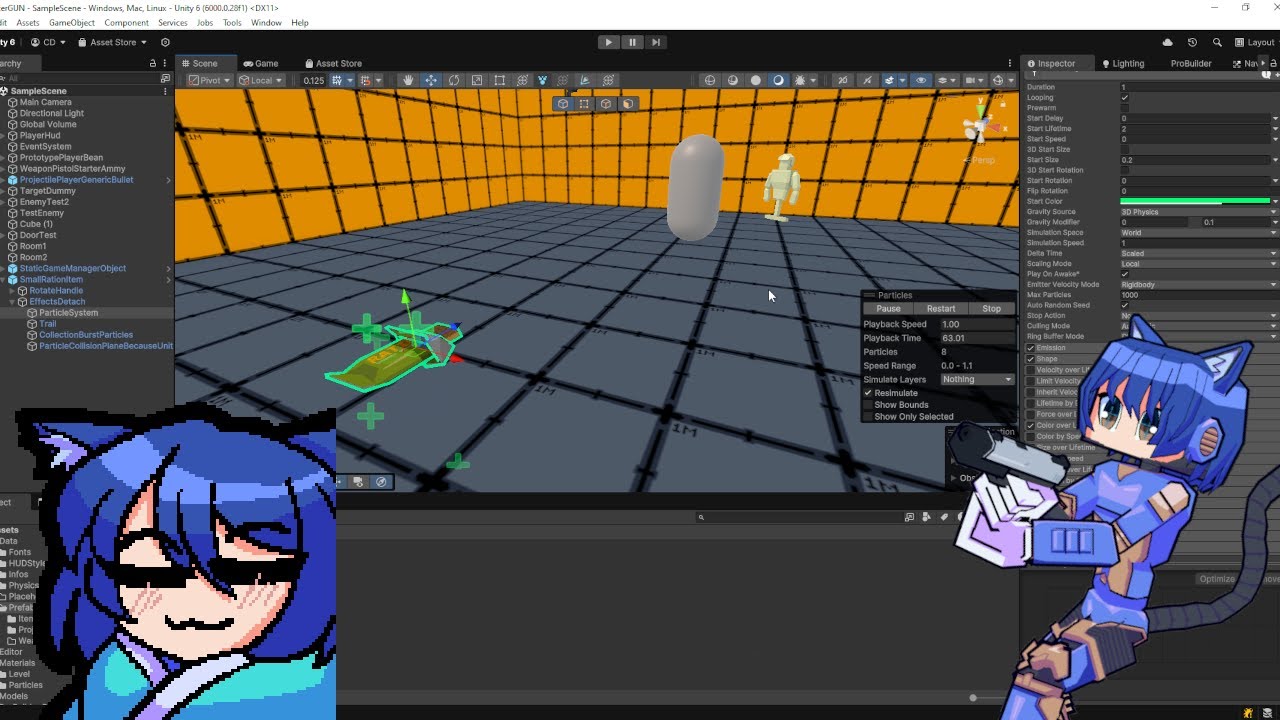Open the GameObject menu
The height and width of the screenshot is (720, 1280).
coord(72,22)
